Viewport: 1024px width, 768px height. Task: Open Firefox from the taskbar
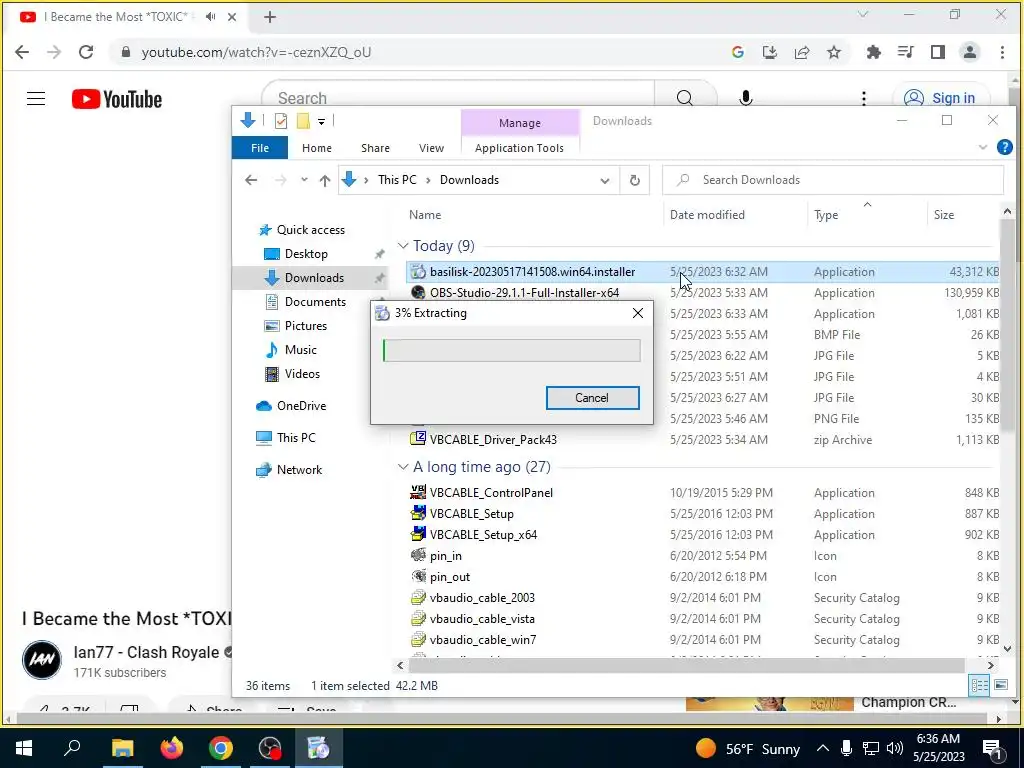click(x=172, y=748)
